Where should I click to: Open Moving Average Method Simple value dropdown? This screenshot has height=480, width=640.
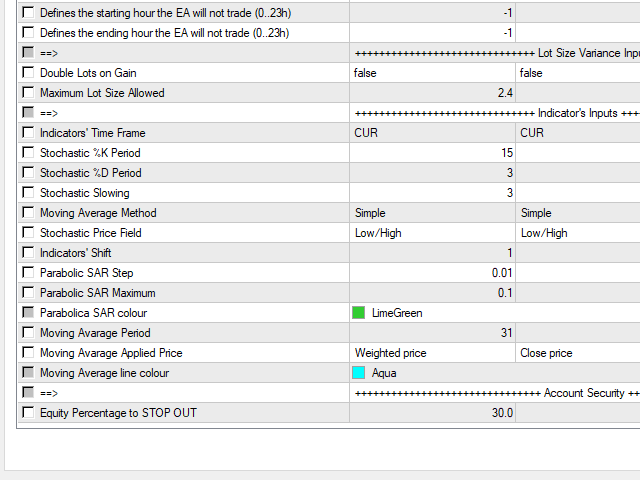click(x=432, y=213)
